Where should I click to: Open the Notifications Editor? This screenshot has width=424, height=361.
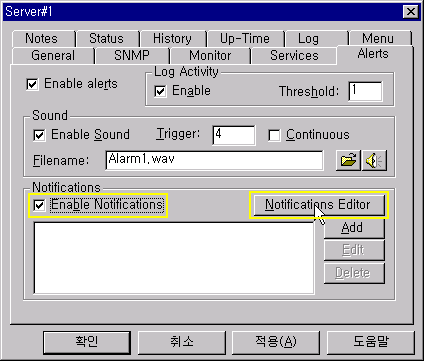point(319,205)
